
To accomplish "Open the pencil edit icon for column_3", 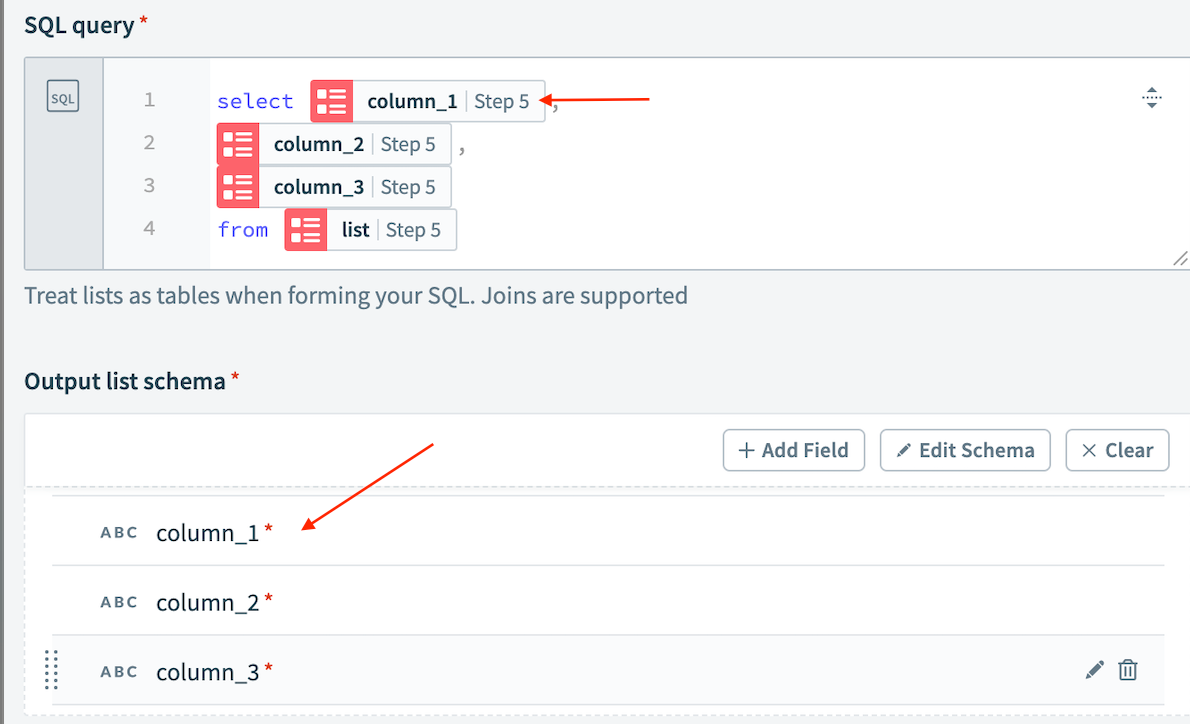I will click(1094, 670).
